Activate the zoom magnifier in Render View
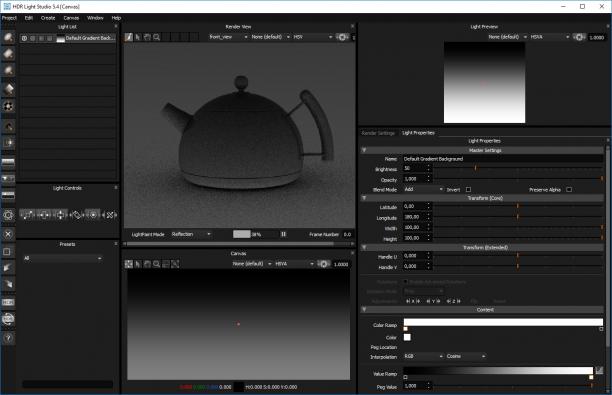The image size is (612, 395). pos(157,37)
